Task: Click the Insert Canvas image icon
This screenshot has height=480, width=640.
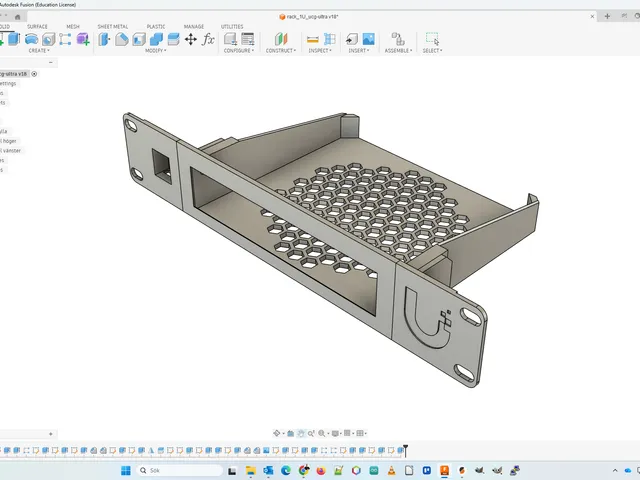Action: click(369, 39)
